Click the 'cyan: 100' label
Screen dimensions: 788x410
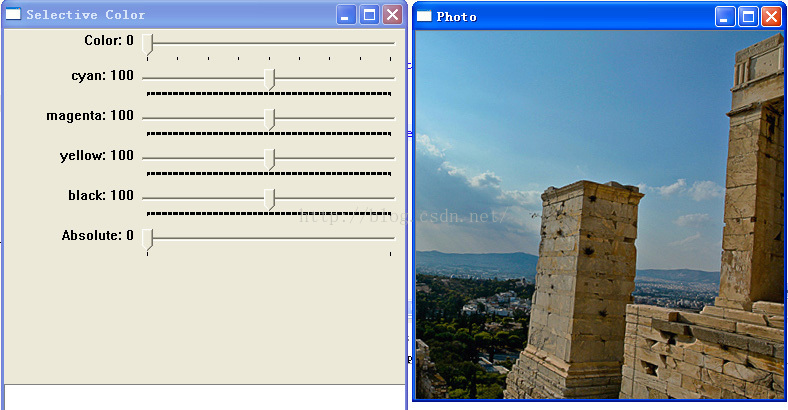(103, 76)
